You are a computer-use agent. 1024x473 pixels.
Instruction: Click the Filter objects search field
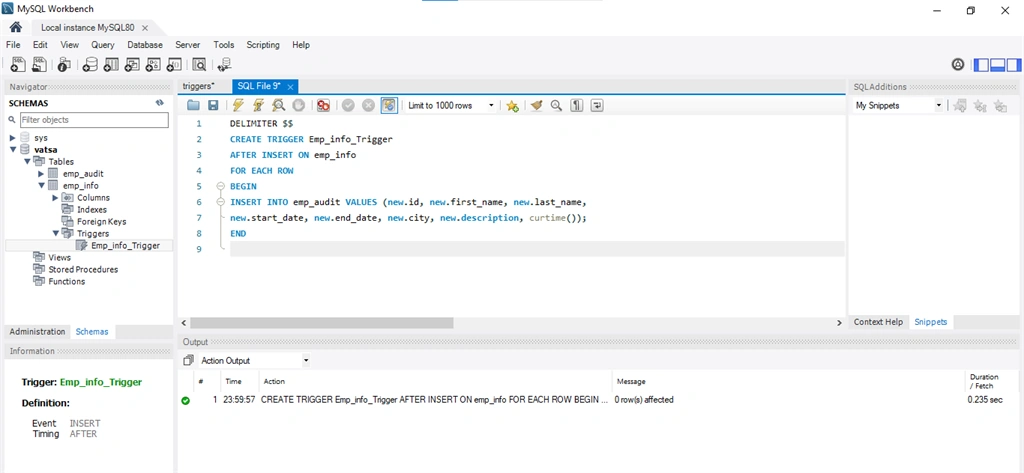point(93,120)
